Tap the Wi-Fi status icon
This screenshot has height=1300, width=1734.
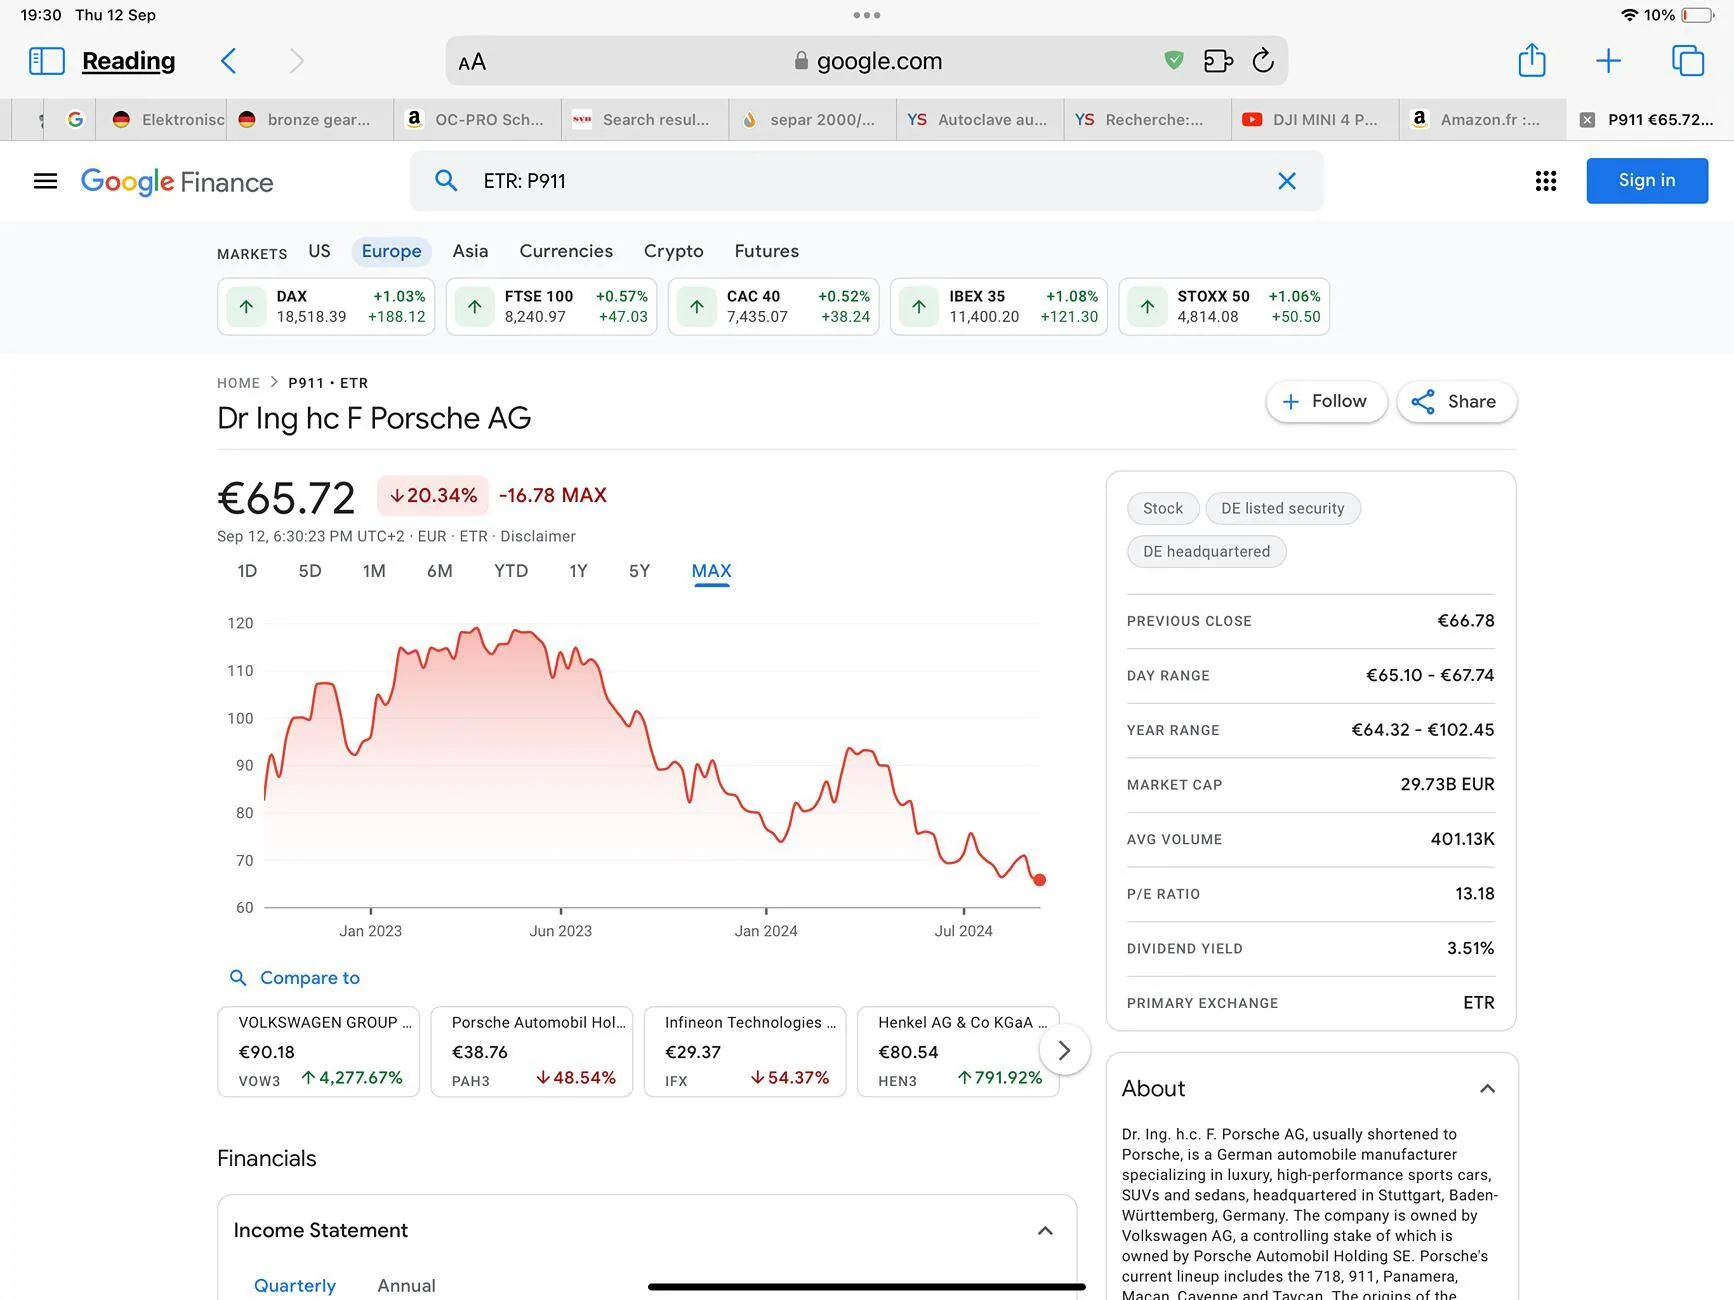[1630, 15]
